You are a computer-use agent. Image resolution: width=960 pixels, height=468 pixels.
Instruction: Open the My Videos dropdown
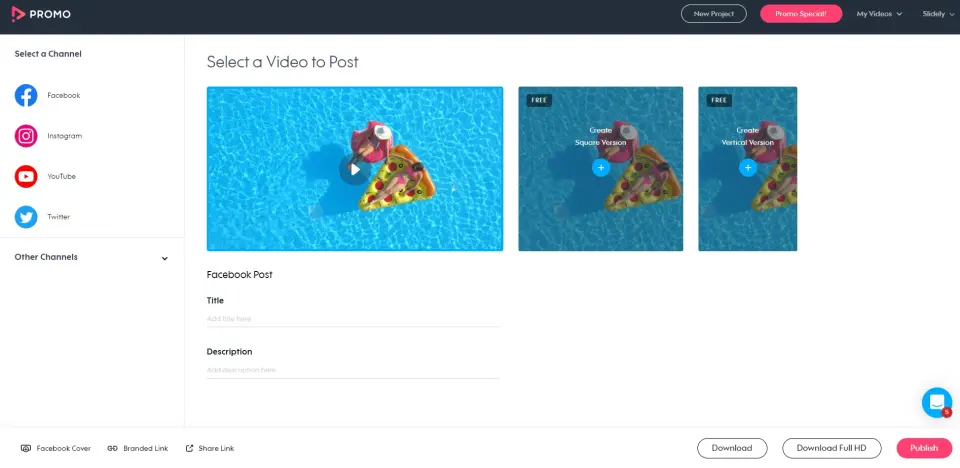(x=879, y=13)
